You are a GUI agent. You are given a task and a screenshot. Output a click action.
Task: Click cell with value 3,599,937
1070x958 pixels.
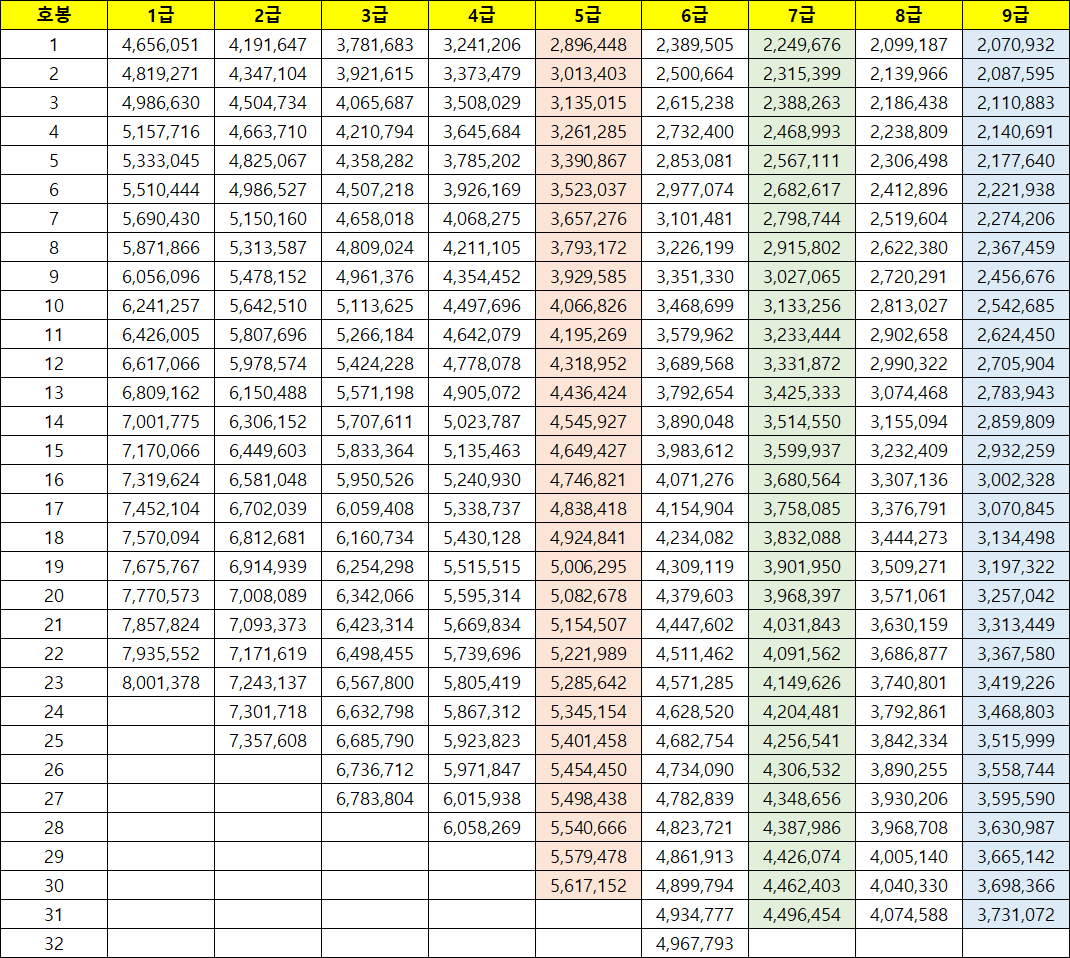click(802, 450)
